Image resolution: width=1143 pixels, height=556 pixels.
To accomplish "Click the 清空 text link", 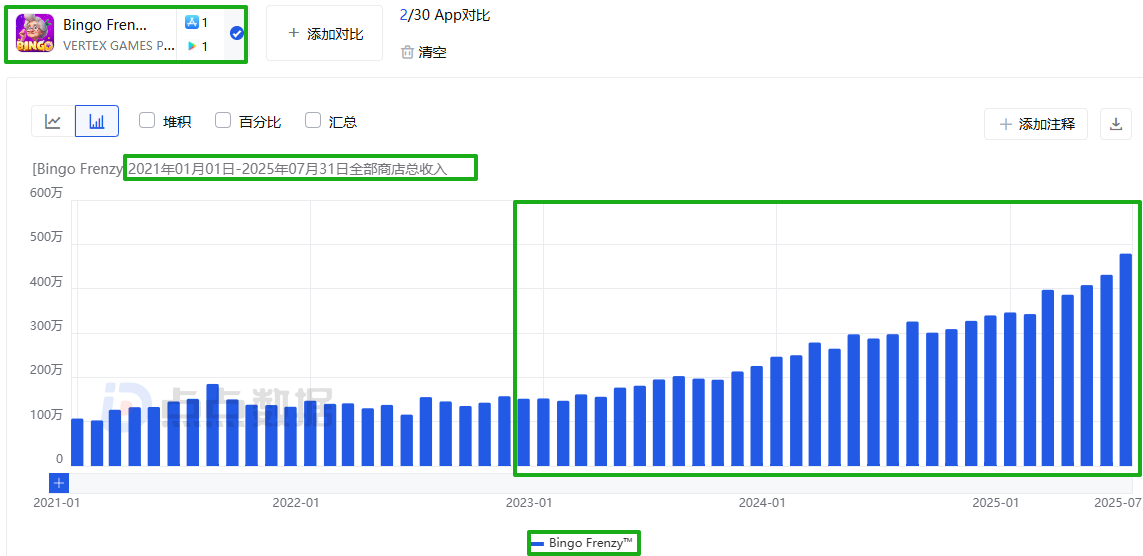I will pos(433,52).
